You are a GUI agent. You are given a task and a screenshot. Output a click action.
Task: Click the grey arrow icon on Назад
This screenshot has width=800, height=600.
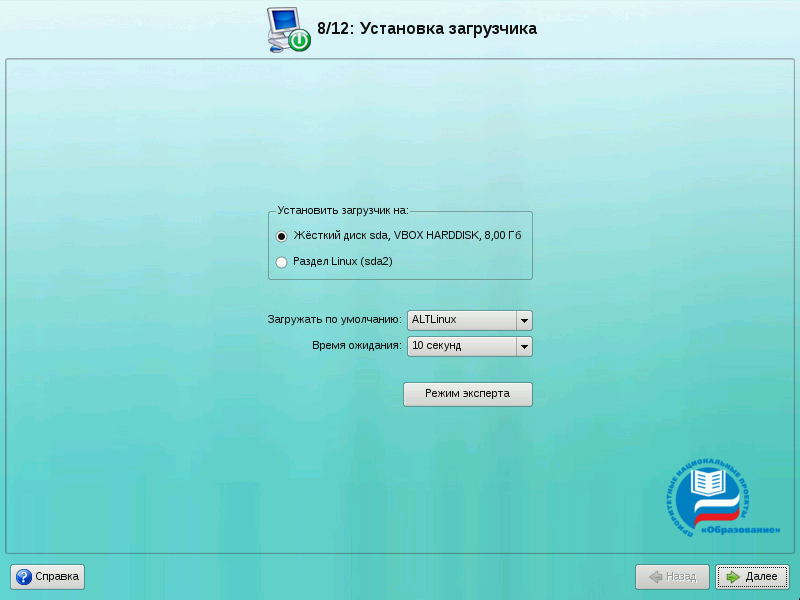point(655,577)
